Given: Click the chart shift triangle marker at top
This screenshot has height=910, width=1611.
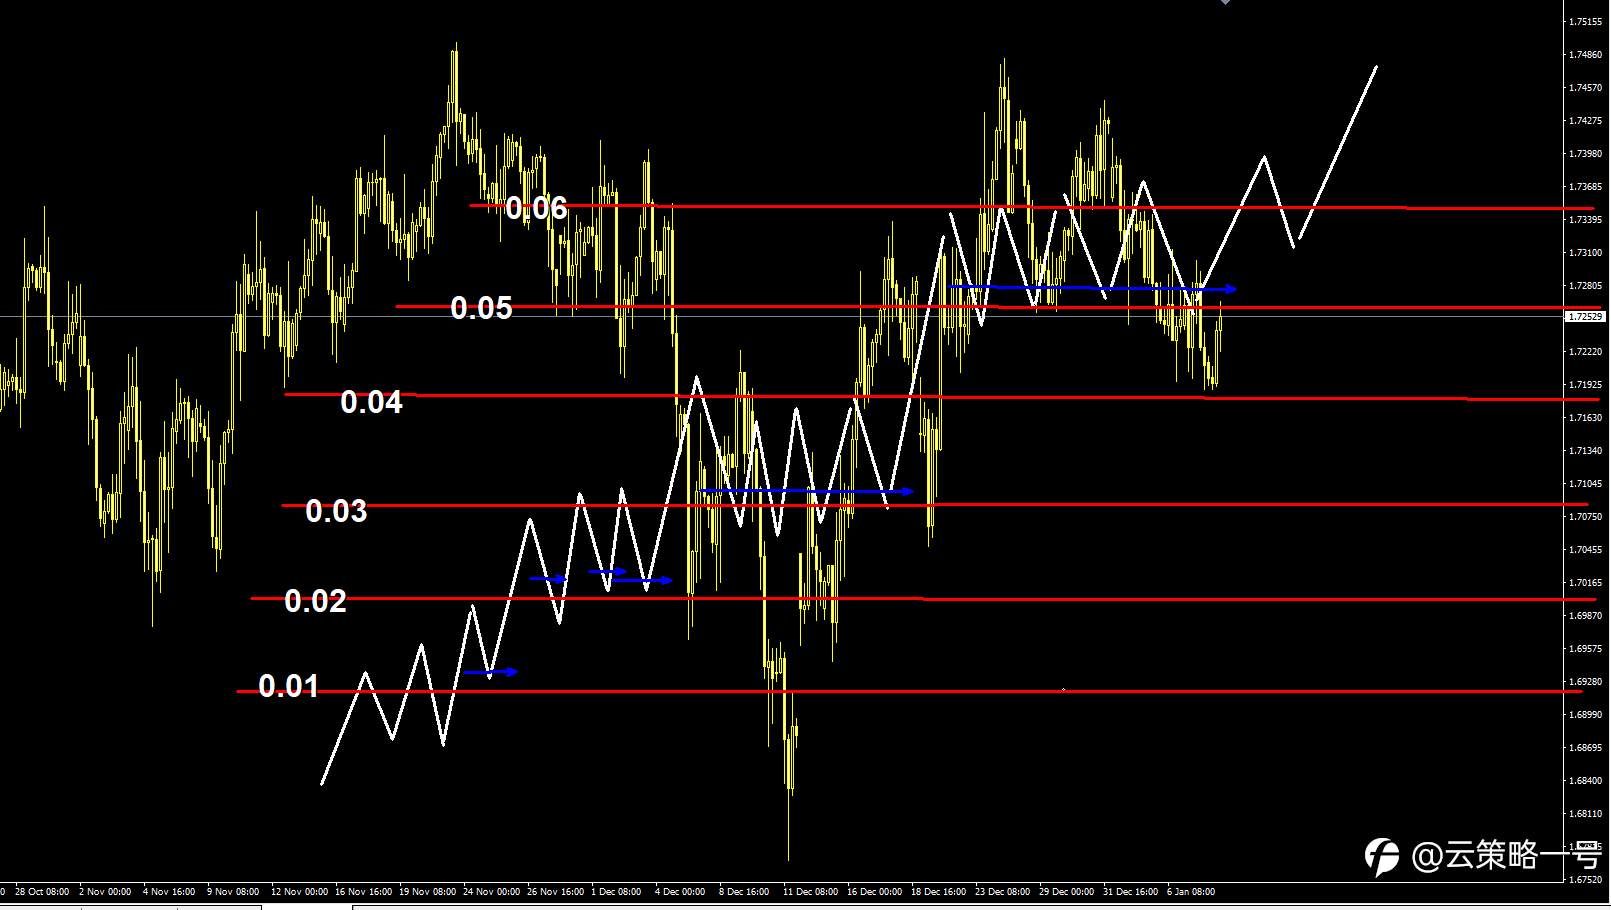Looking at the screenshot, I should click(1225, 3).
